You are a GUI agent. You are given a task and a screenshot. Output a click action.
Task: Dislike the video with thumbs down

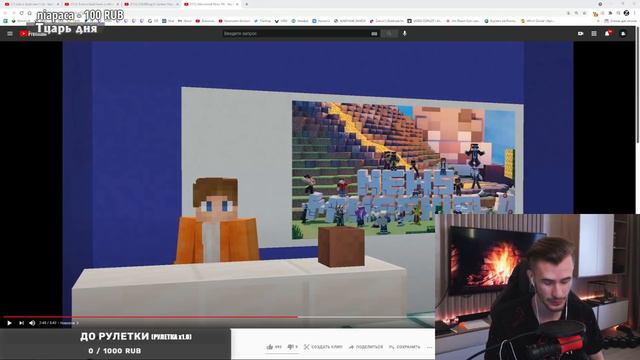pyautogui.click(x=292, y=347)
